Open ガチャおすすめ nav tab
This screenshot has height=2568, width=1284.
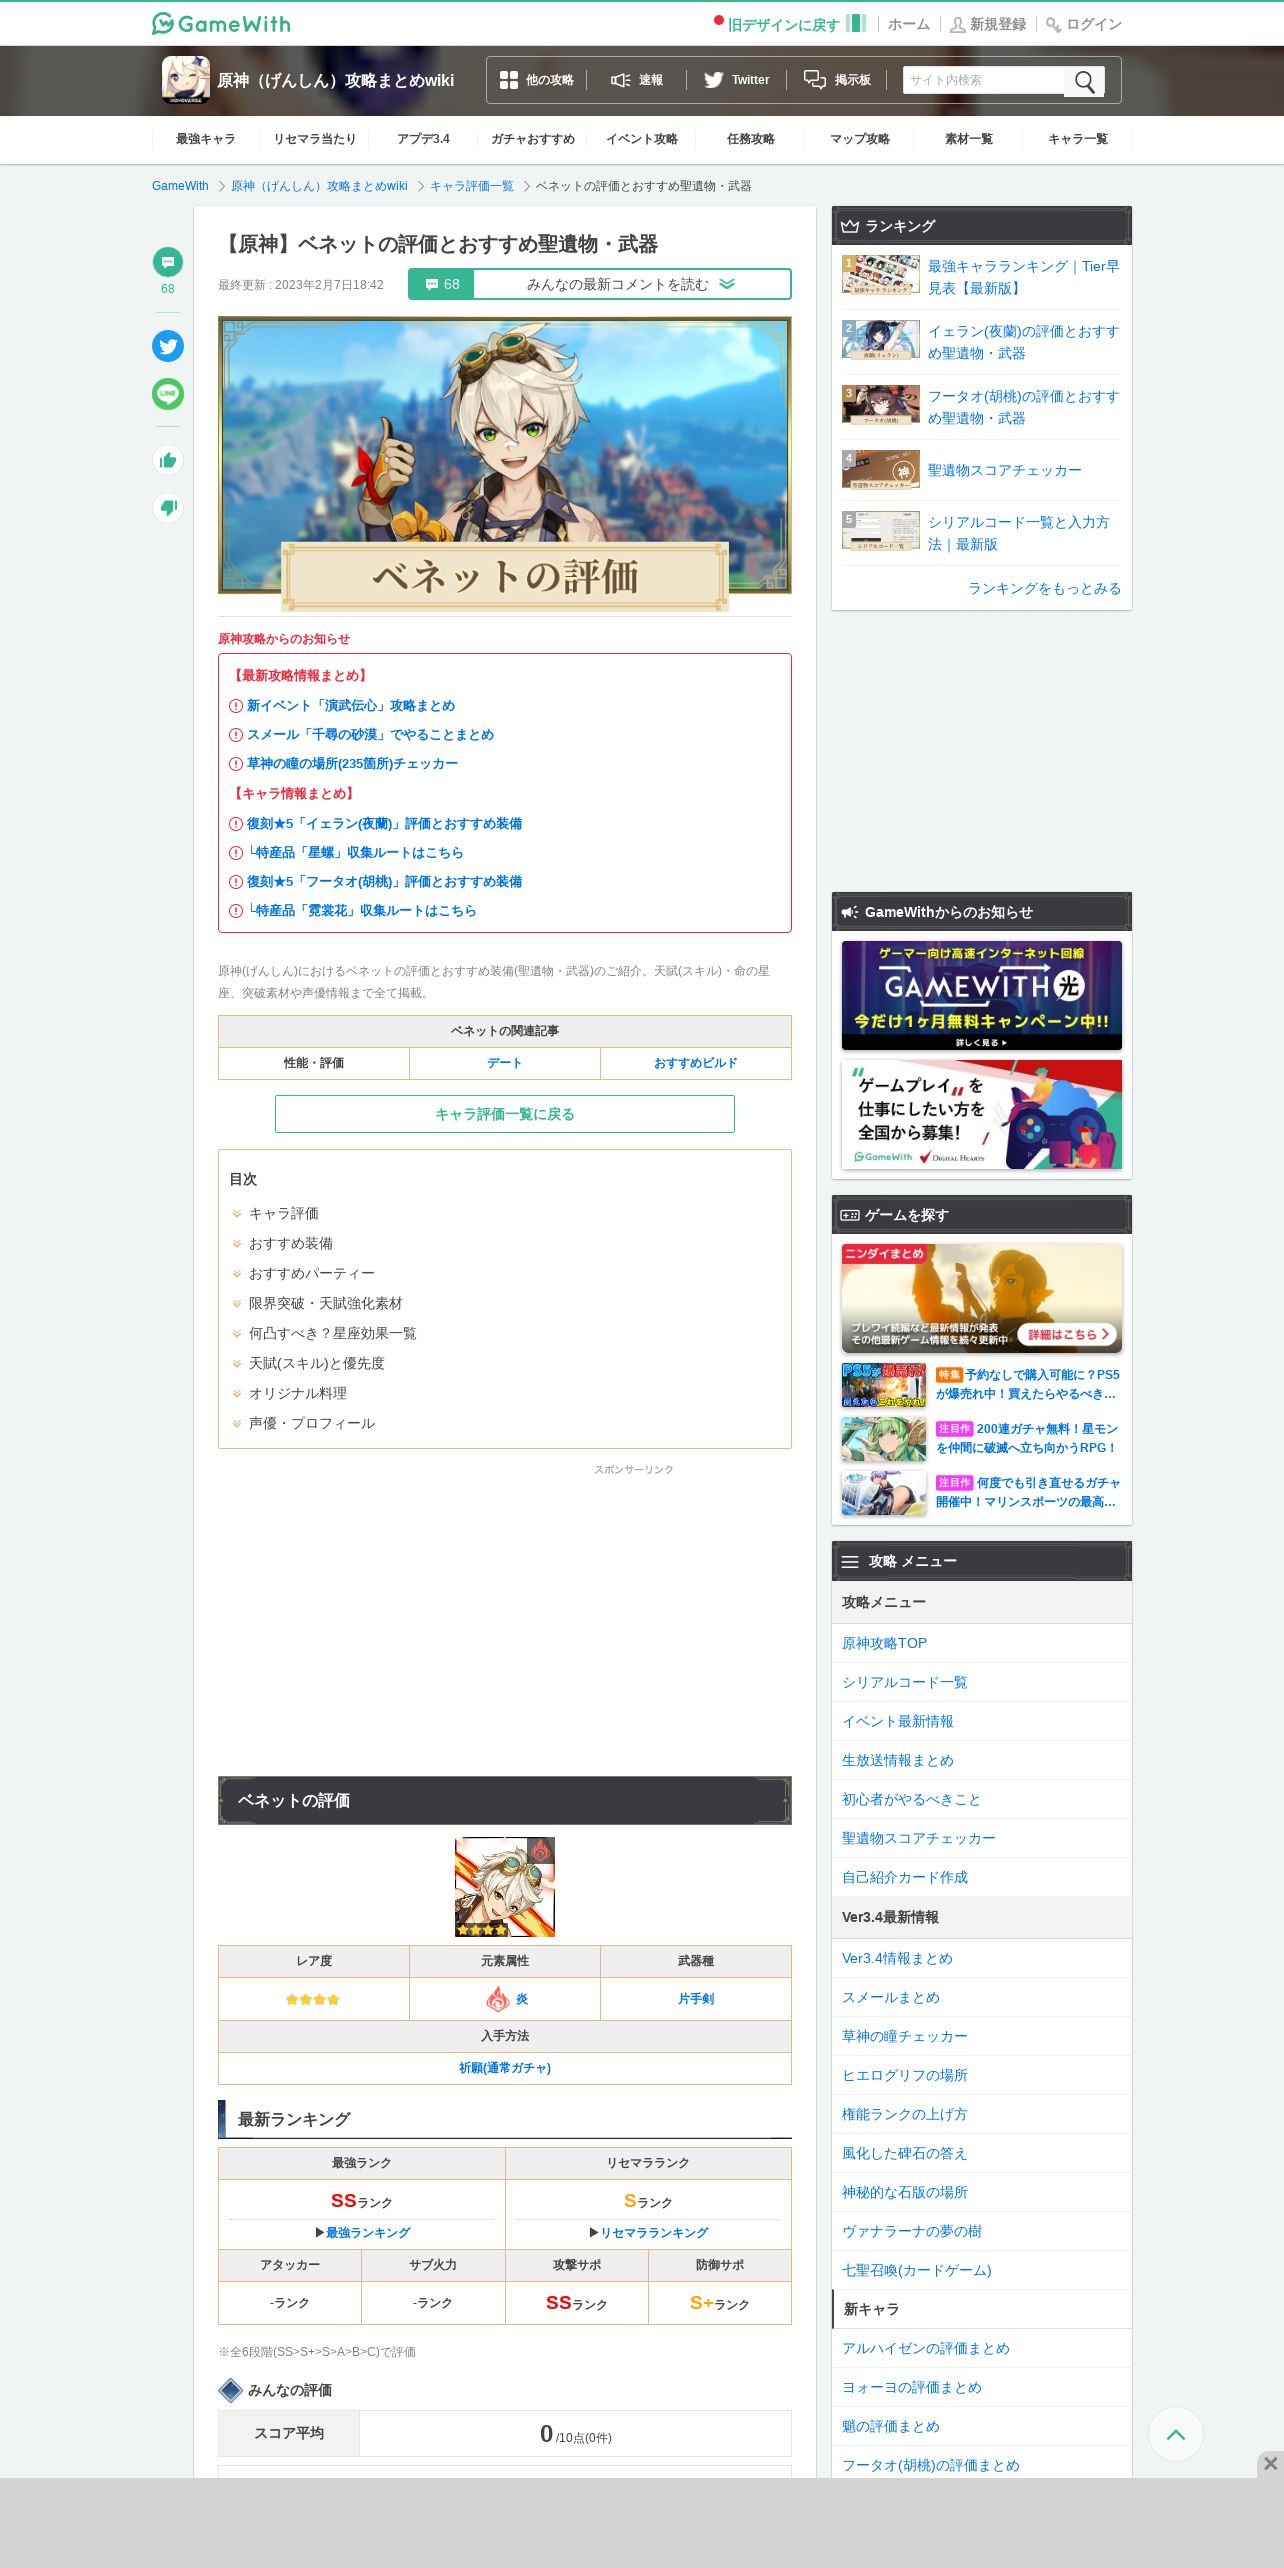[533, 139]
